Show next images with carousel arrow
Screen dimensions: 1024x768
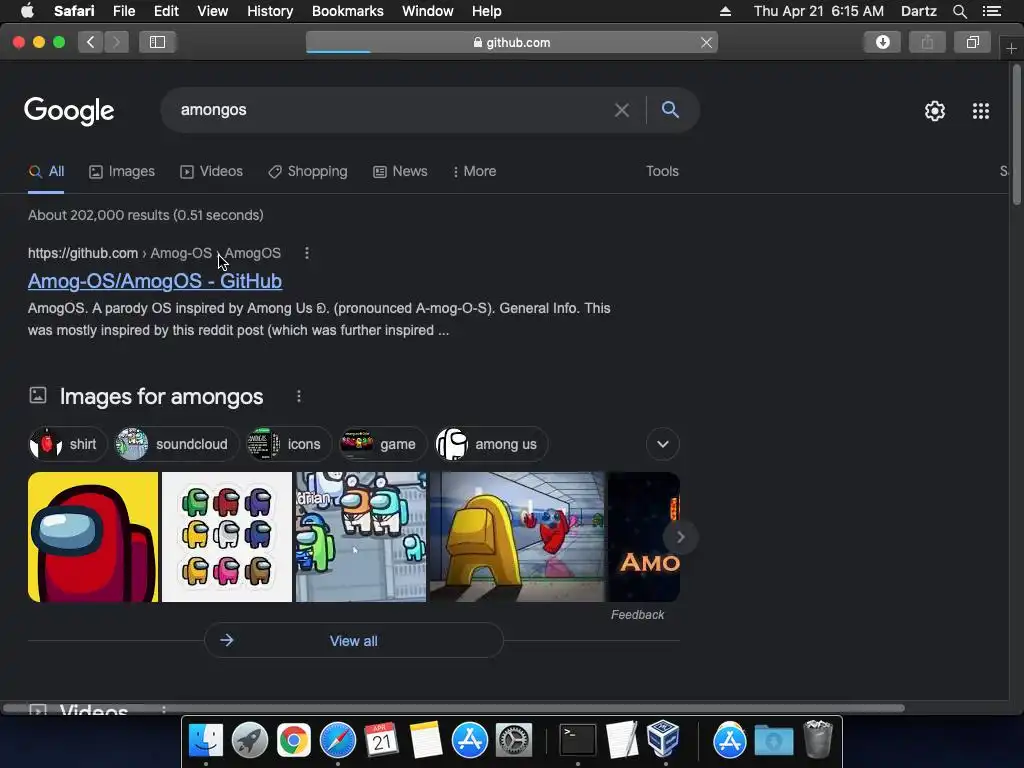(x=680, y=537)
